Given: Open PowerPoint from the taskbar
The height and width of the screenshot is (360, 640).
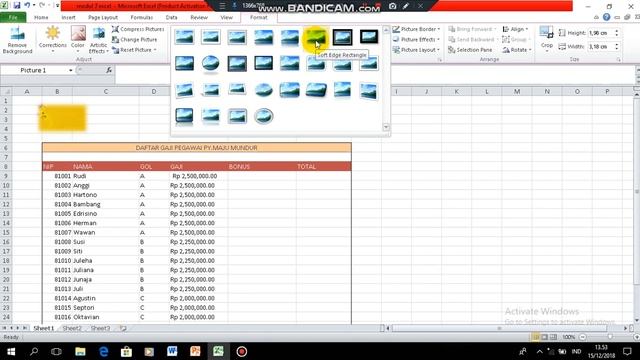Looking at the screenshot, I should pos(195,351).
